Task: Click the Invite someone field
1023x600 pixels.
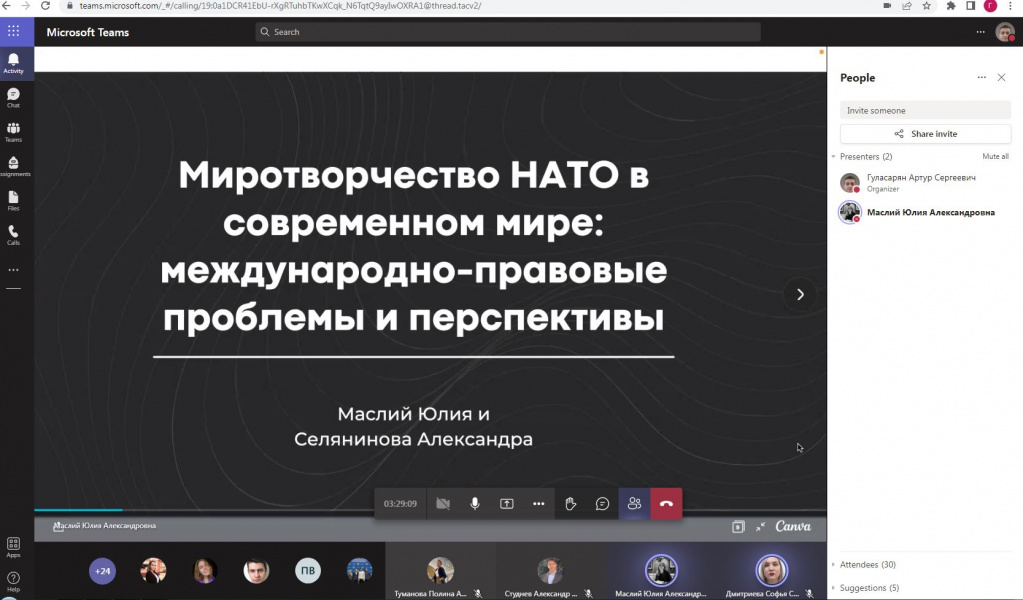Action: 925,110
